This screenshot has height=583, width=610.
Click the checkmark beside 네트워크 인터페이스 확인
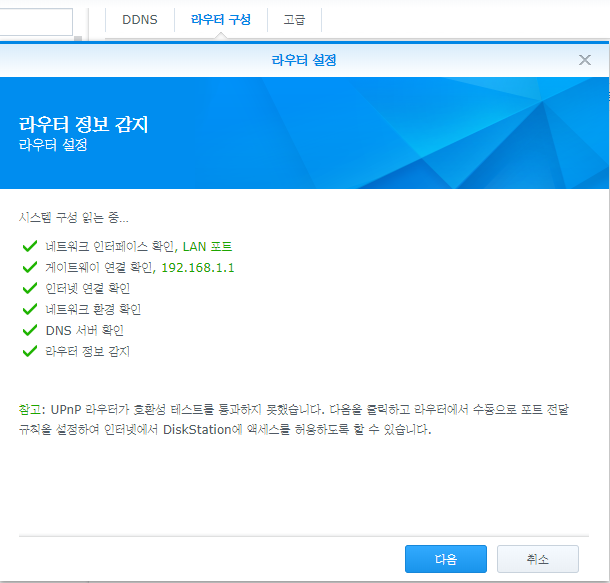pyautogui.click(x=30, y=246)
